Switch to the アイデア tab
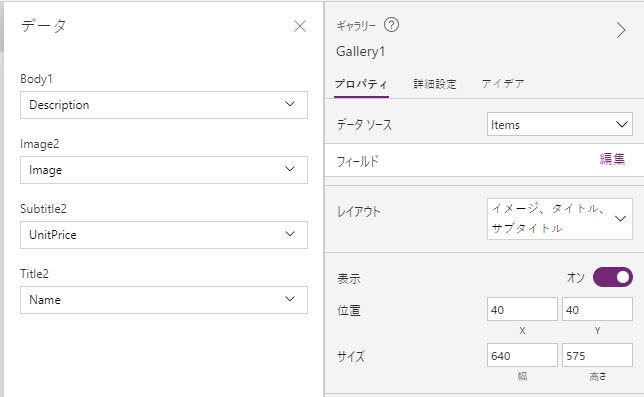 [x=503, y=84]
